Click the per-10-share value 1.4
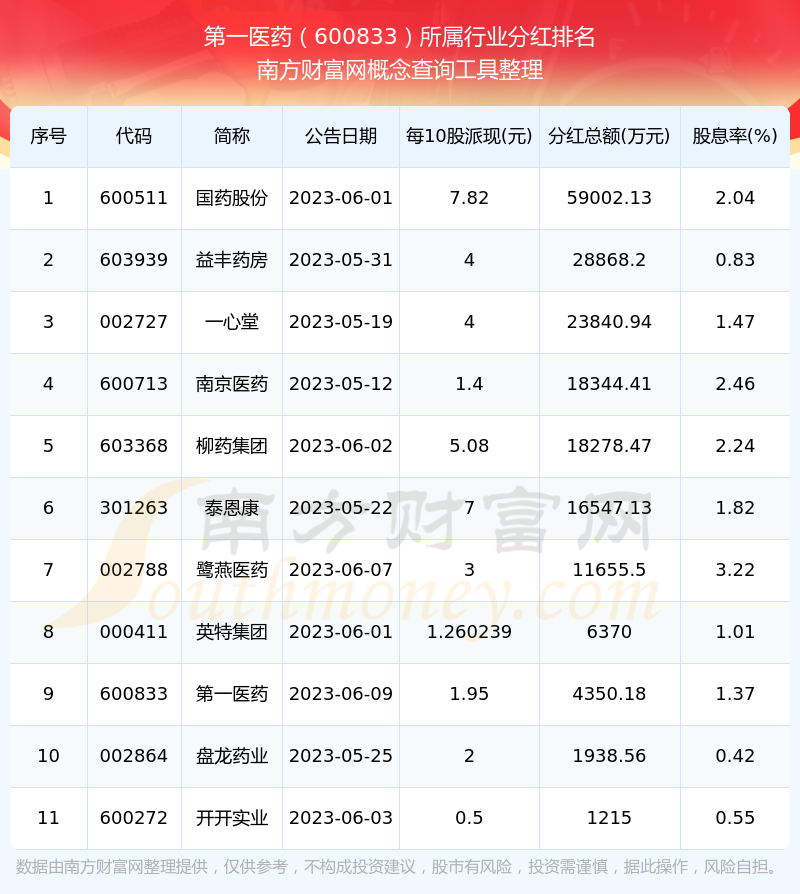800x894 pixels. 469,384
